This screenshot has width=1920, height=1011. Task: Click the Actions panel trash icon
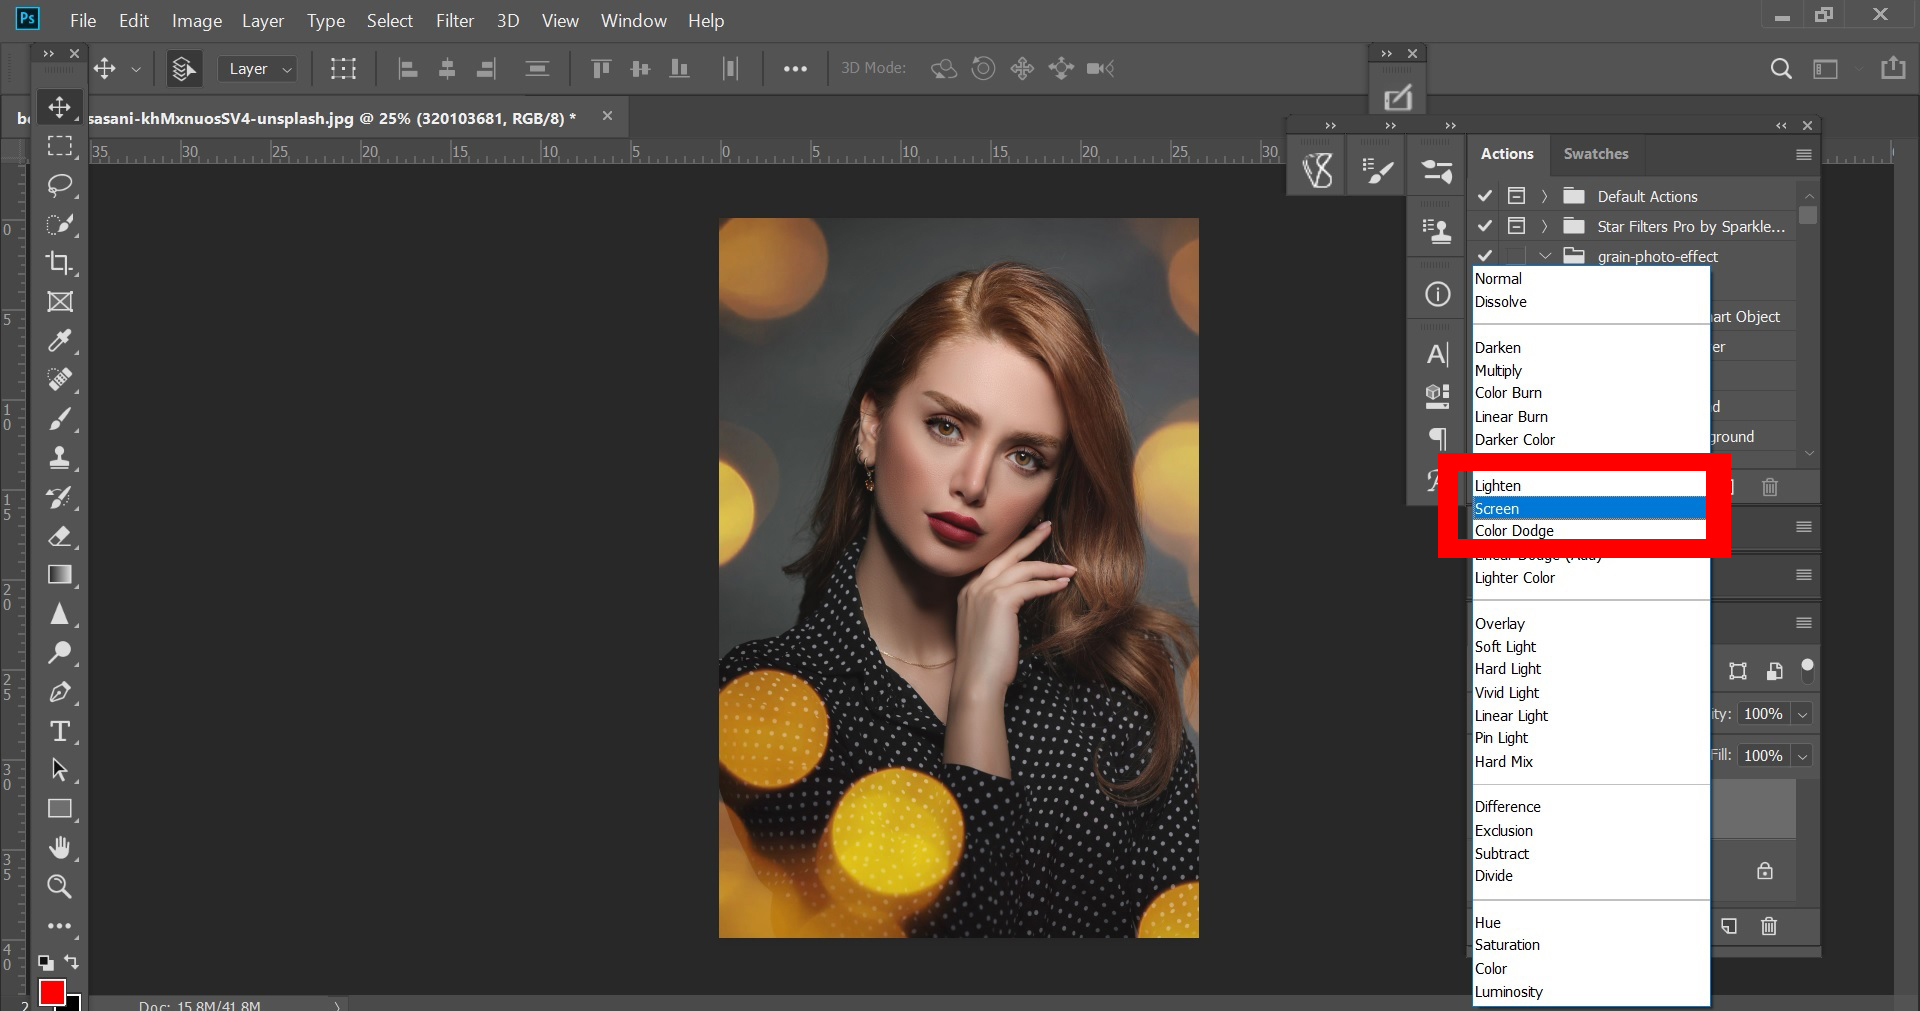(x=1770, y=487)
